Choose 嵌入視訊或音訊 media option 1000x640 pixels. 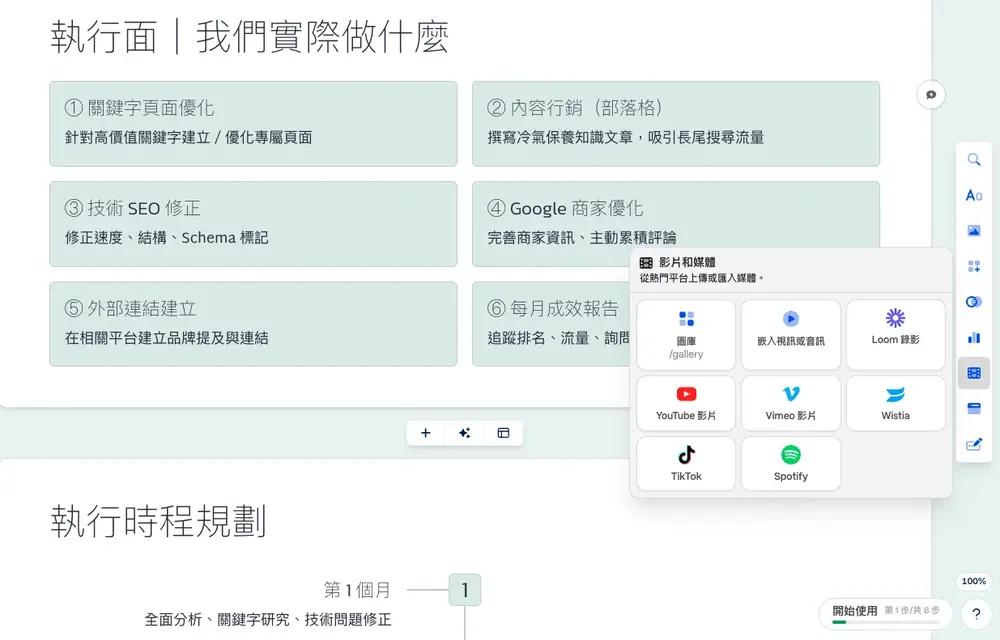[x=791, y=335]
